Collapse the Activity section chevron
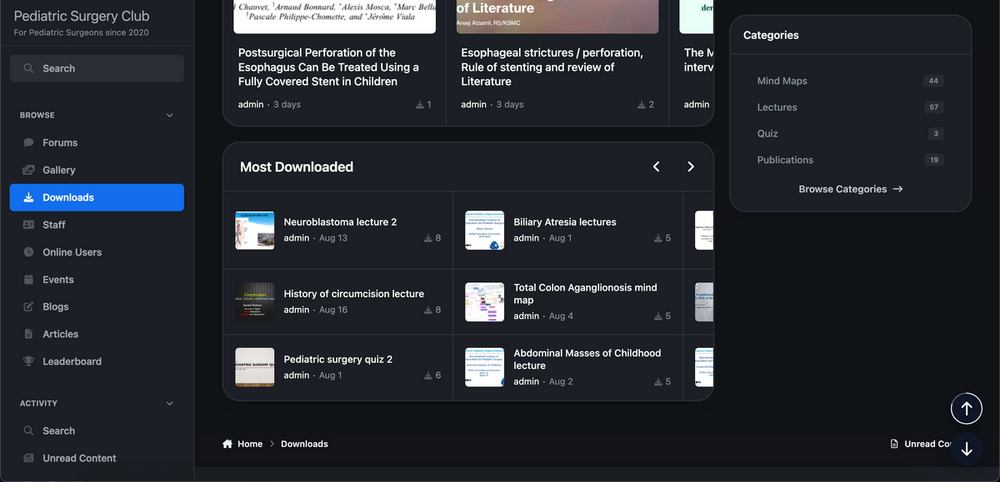This screenshot has height=482, width=1000. (x=170, y=404)
